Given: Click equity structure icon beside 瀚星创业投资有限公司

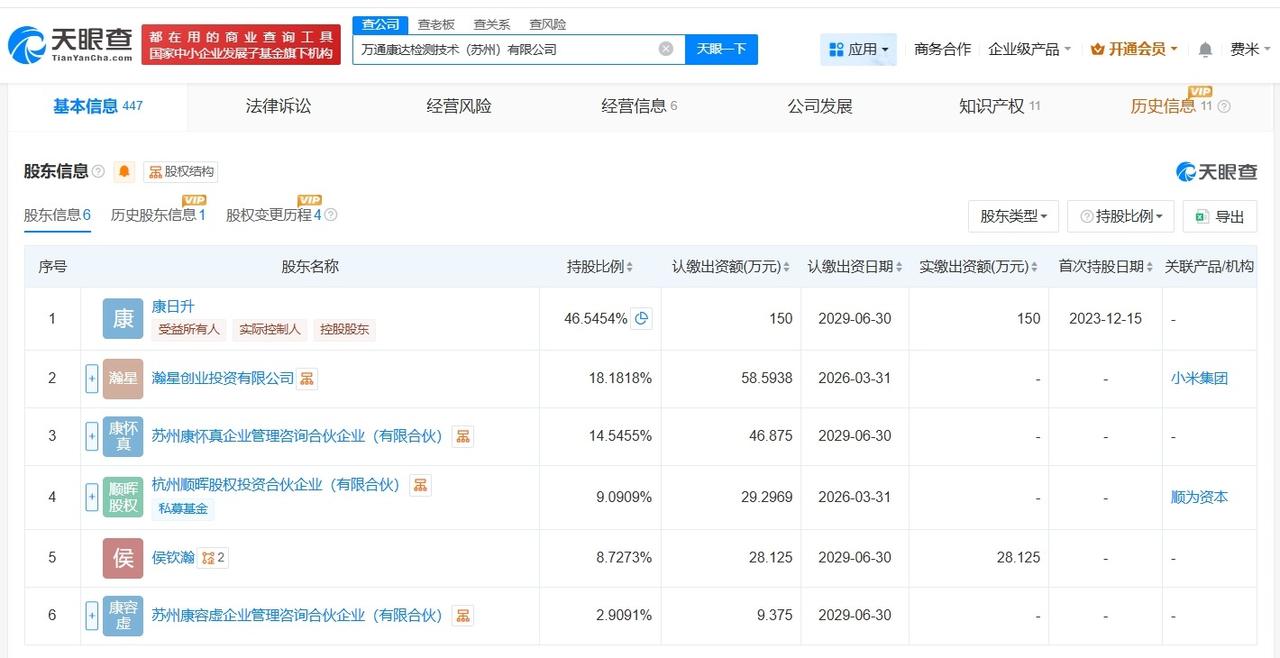Looking at the screenshot, I should point(307,378).
